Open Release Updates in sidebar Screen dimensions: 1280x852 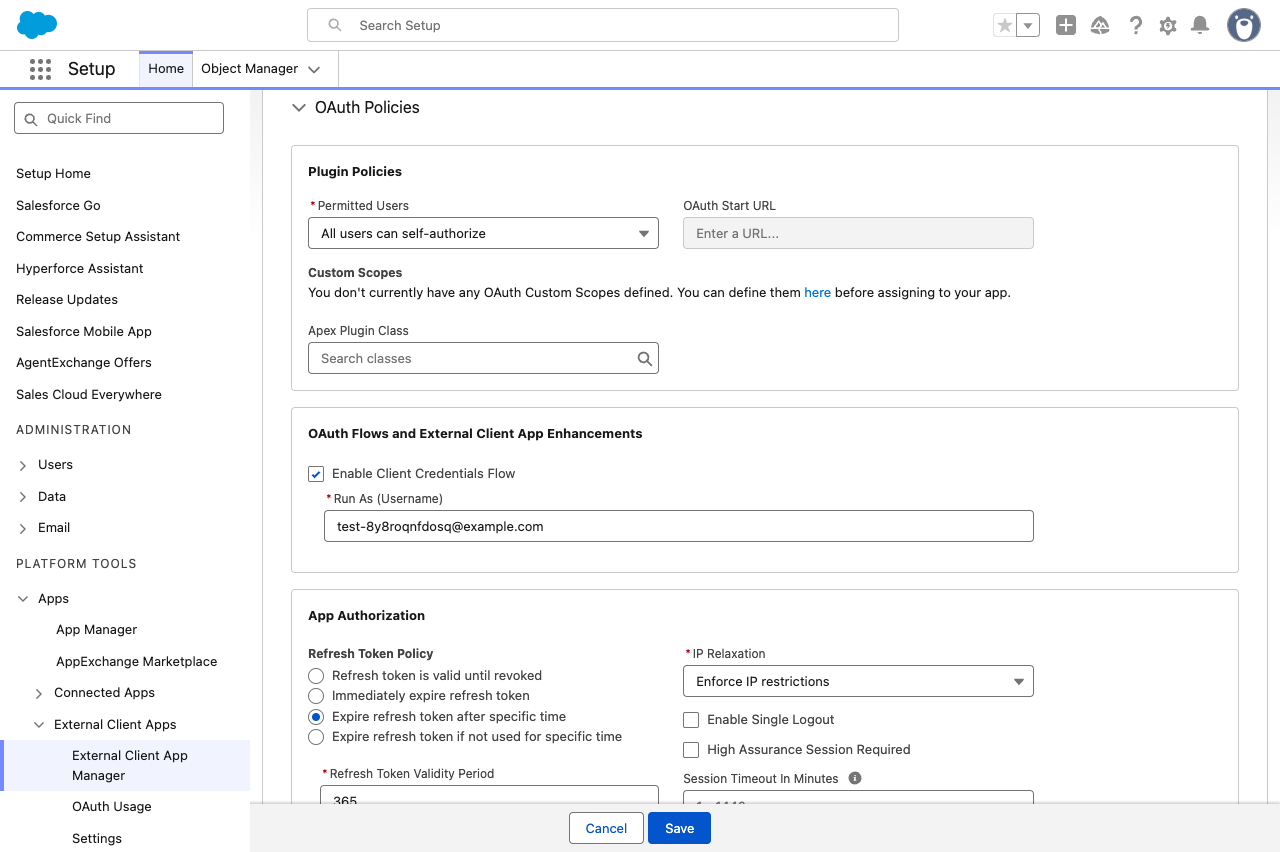pyautogui.click(x=67, y=299)
